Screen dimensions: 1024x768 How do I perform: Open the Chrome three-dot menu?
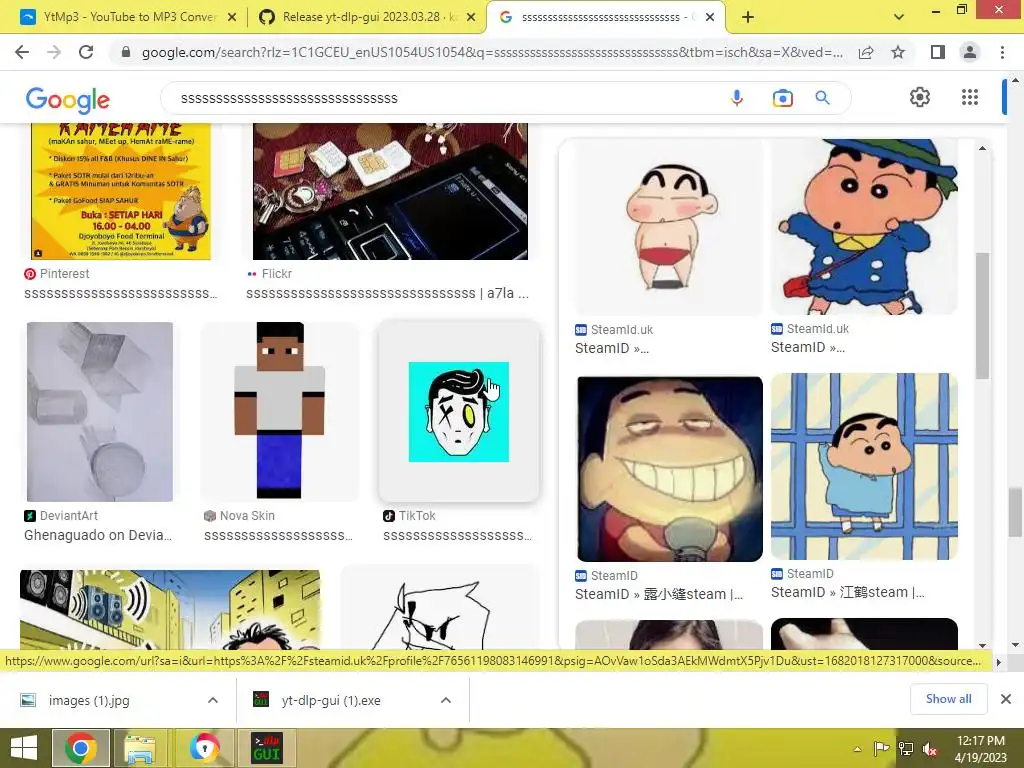[x=1002, y=52]
